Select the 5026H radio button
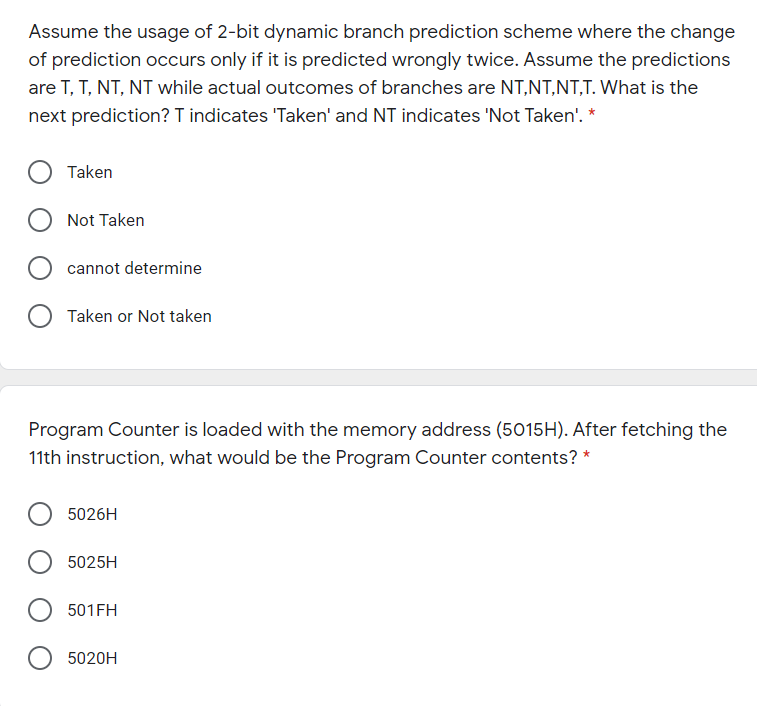 (41, 515)
